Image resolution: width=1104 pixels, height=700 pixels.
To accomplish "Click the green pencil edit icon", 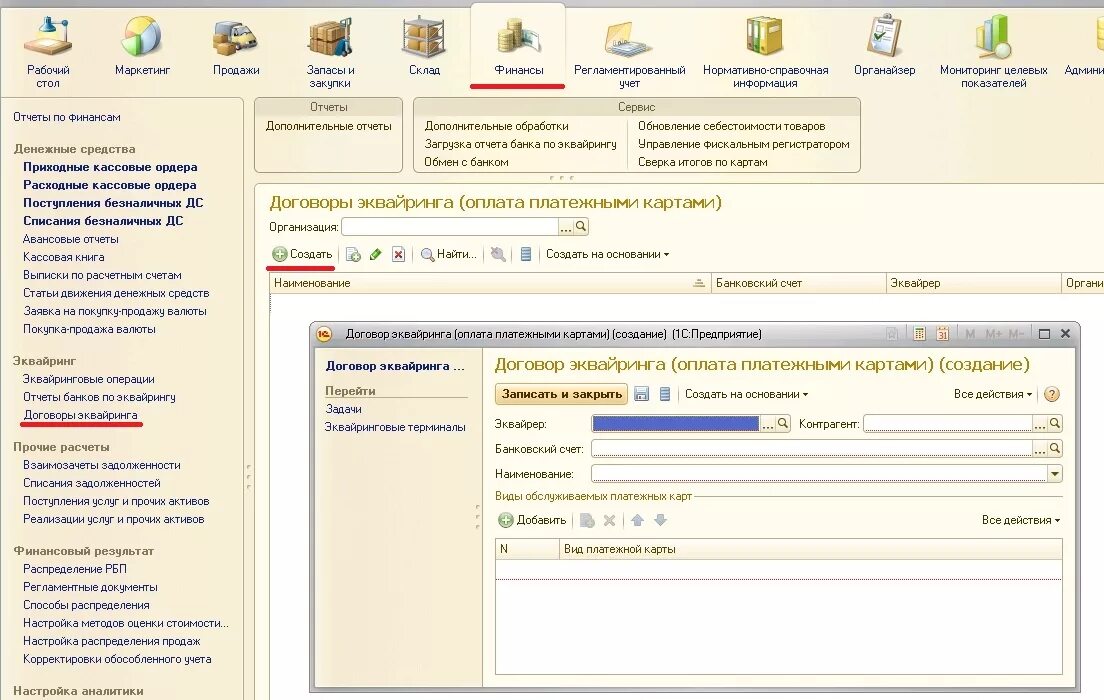I will tap(376, 254).
